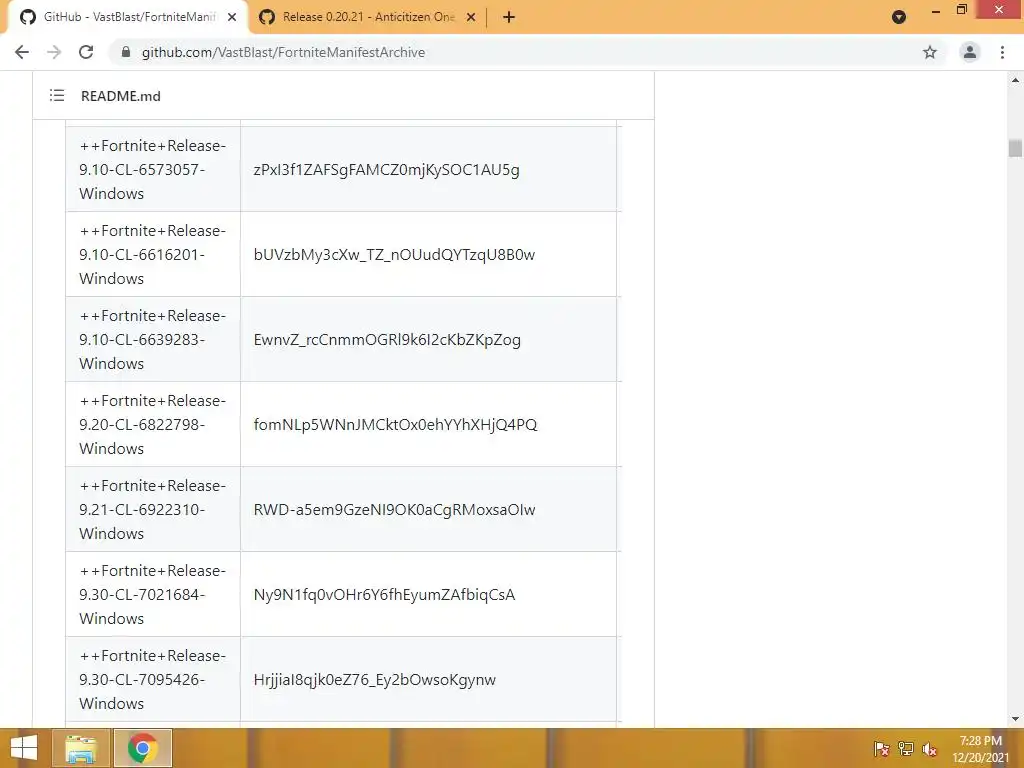Click the Chrome taskbar icon
1024x768 pixels.
[142, 748]
